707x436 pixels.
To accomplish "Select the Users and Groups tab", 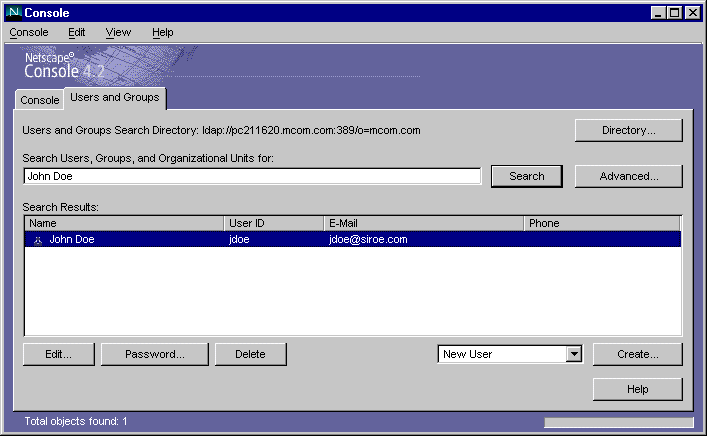I will pyautogui.click(x=115, y=97).
